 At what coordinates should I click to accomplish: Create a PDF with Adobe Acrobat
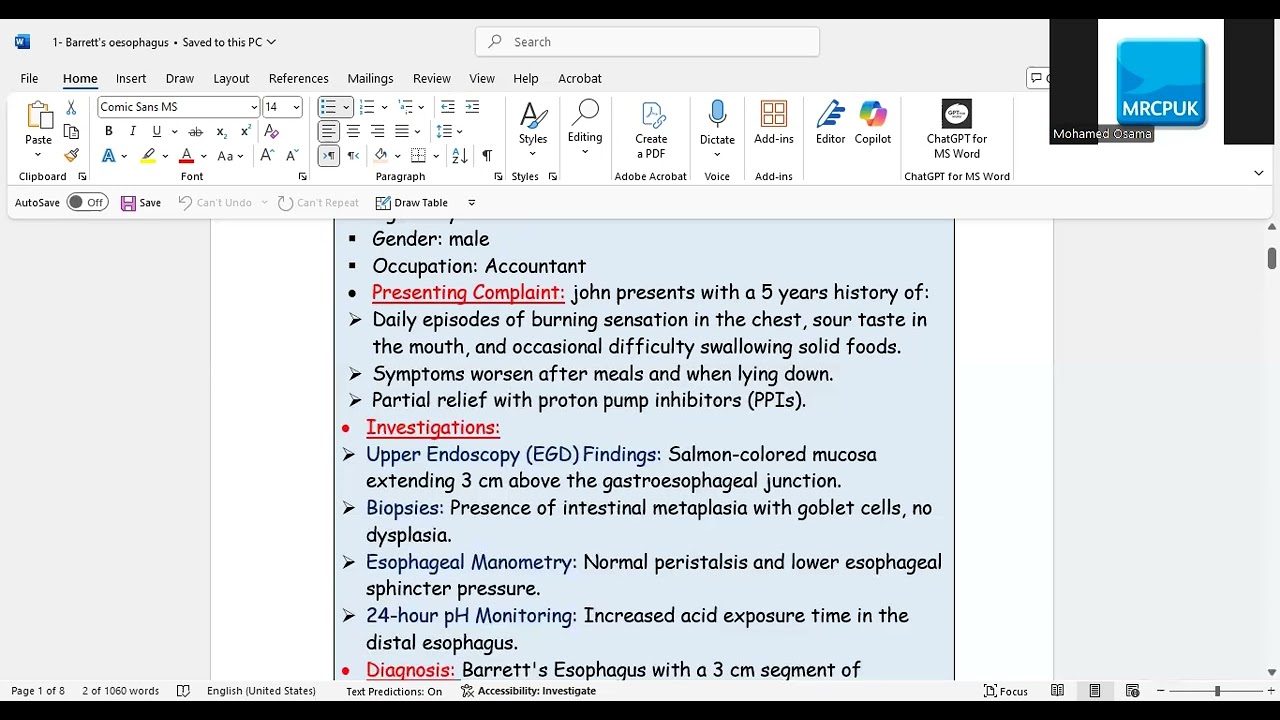click(651, 130)
